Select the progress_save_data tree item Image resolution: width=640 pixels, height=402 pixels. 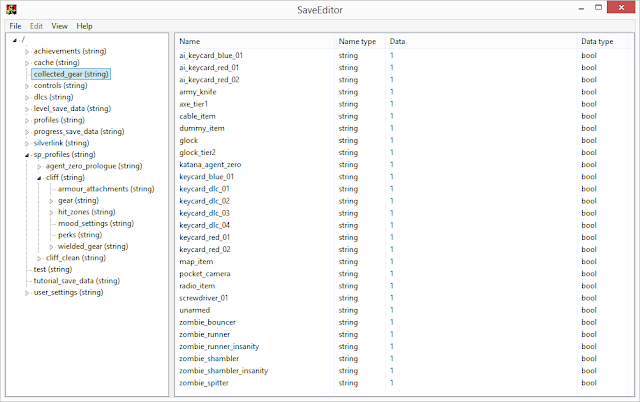coord(79,131)
